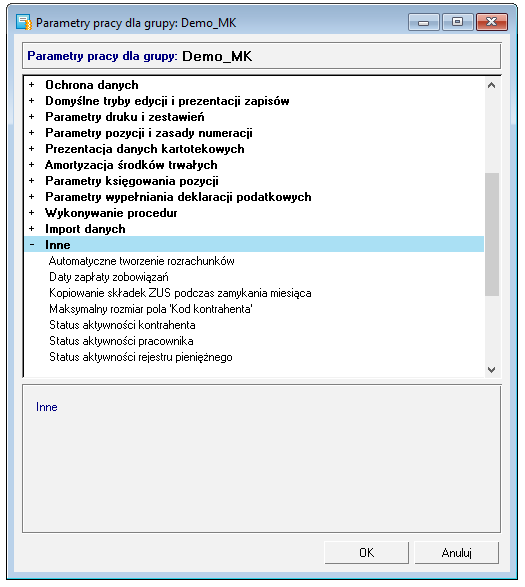525x587 pixels.
Task: Choose Status aktywności kontrahenta
Action: (x=122, y=325)
